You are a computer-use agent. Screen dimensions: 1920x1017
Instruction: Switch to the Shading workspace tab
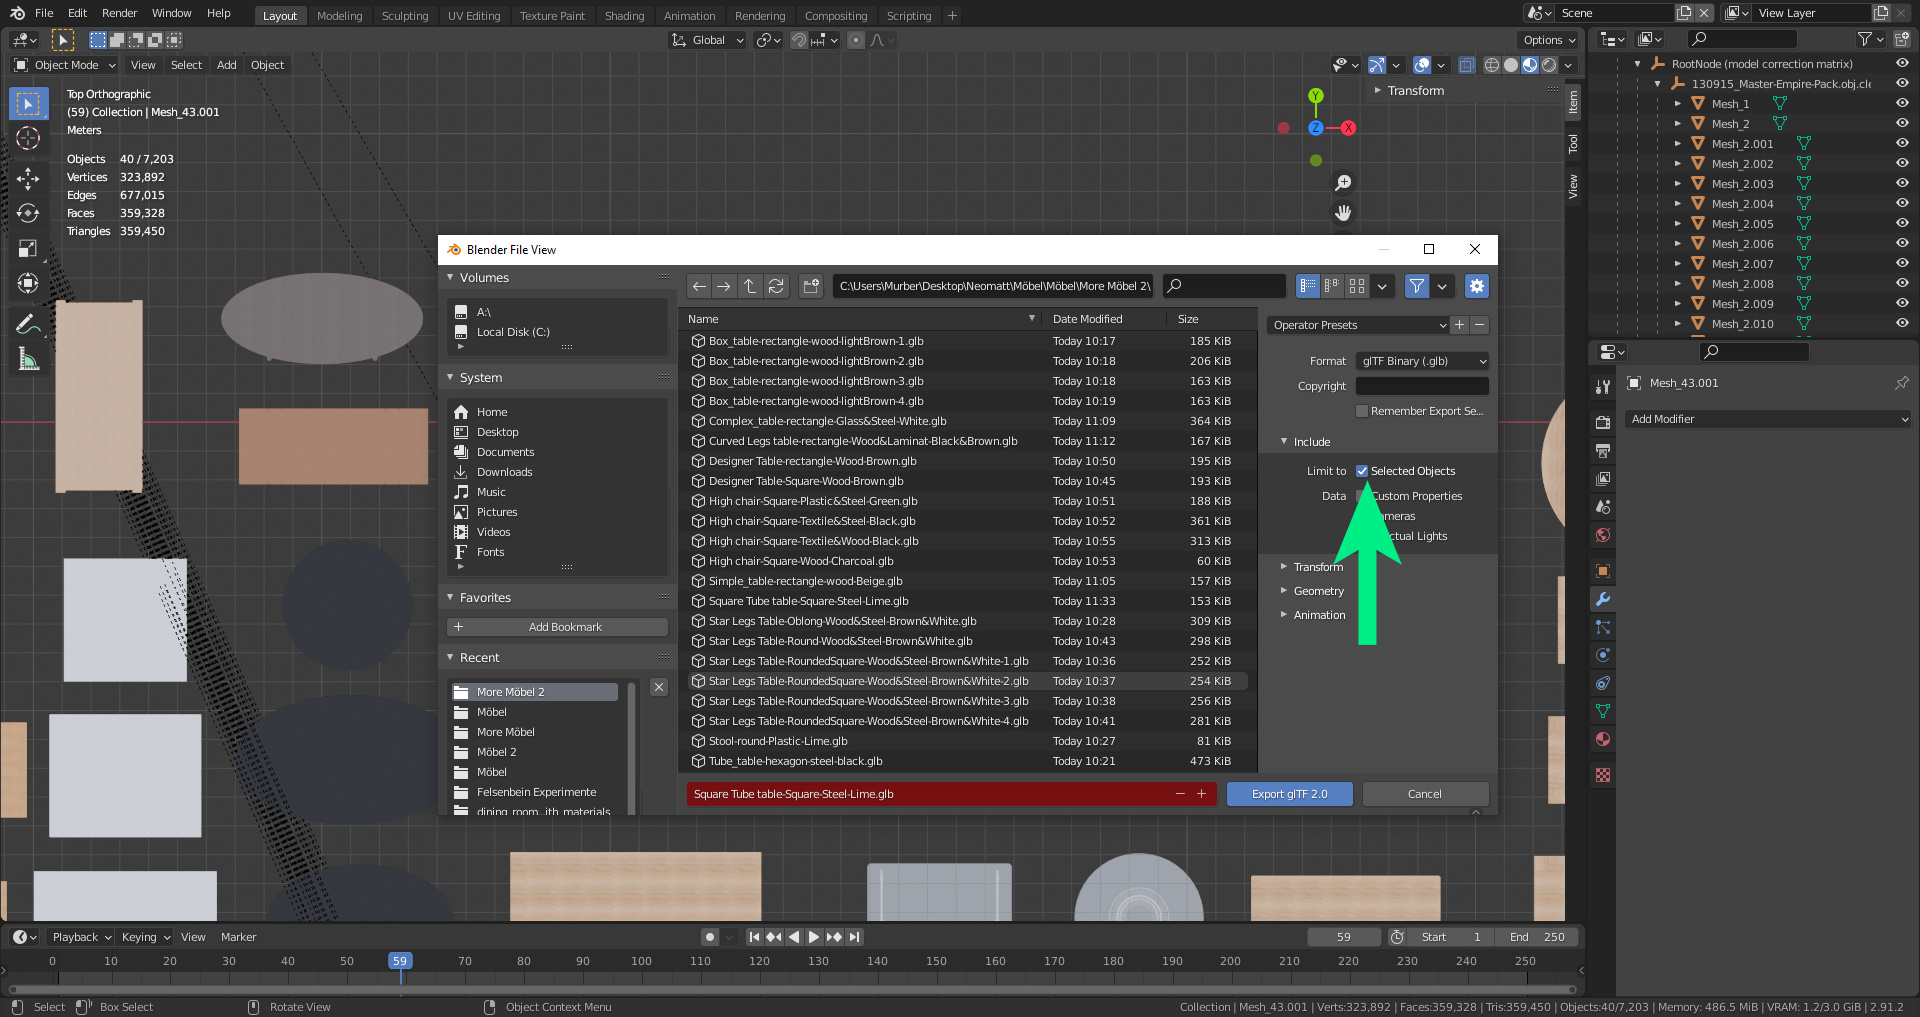tap(624, 16)
